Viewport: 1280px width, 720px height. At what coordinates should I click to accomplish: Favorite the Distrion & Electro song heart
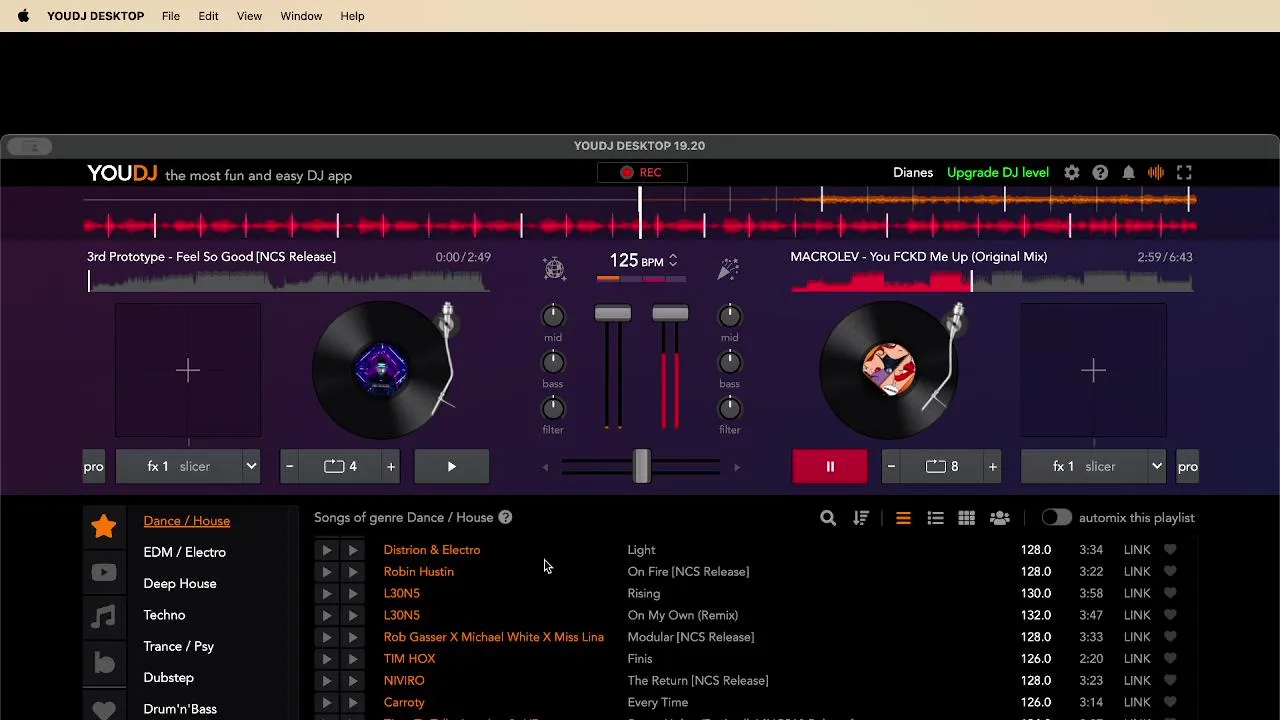1170,550
